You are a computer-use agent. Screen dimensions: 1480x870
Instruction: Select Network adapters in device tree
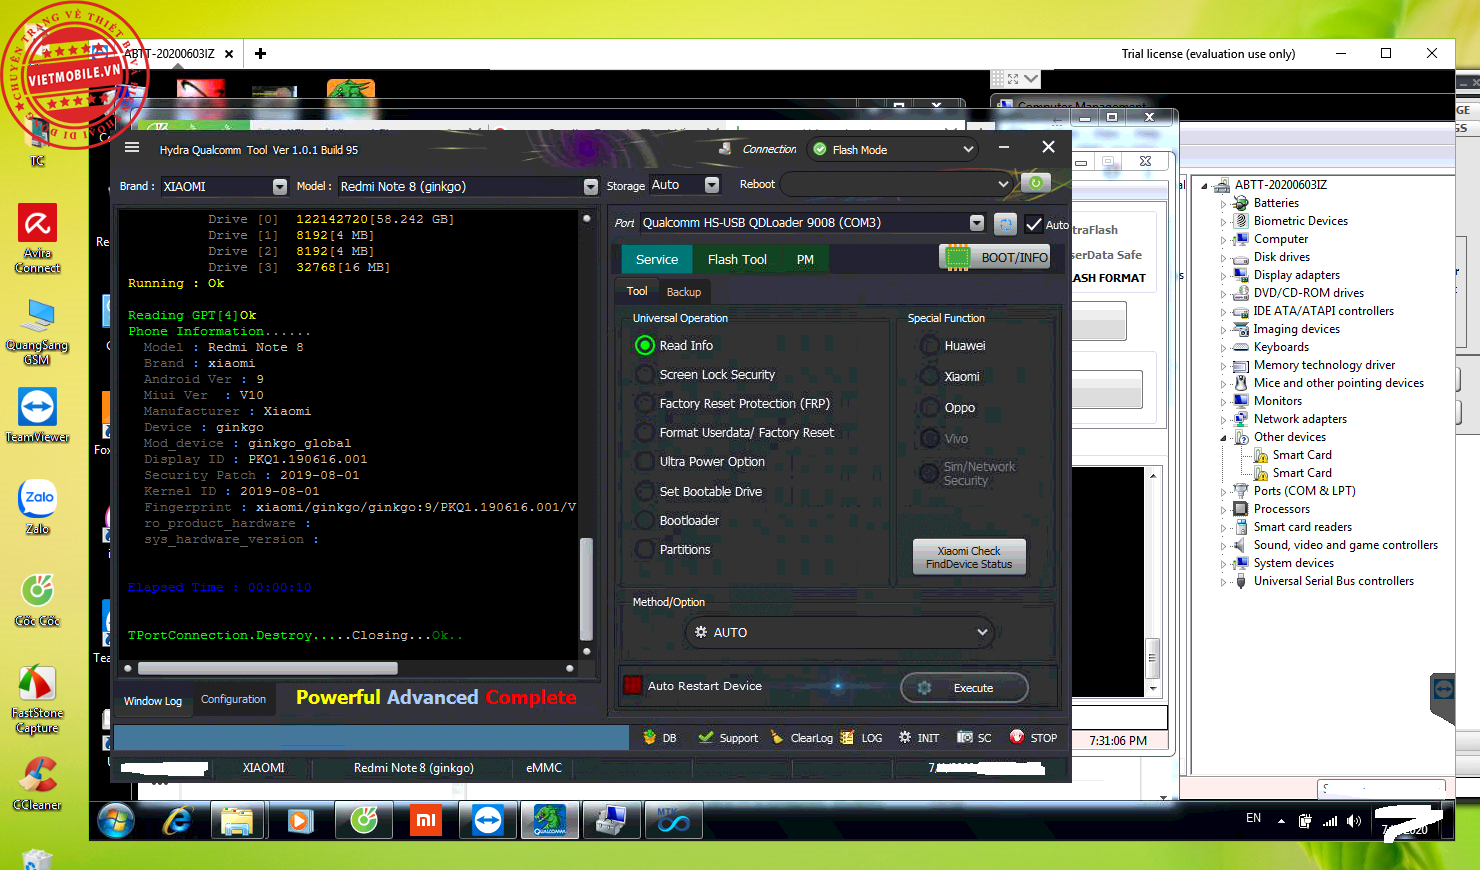click(1300, 419)
